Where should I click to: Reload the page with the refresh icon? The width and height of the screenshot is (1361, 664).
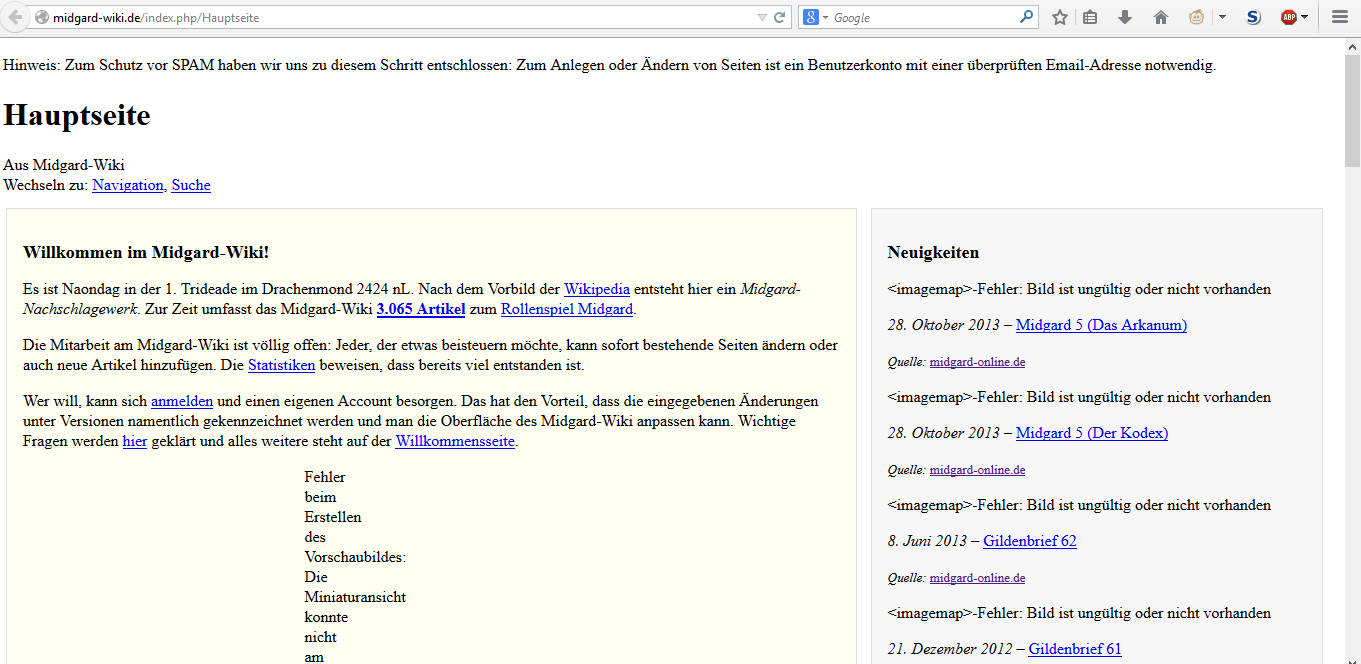click(x=780, y=17)
